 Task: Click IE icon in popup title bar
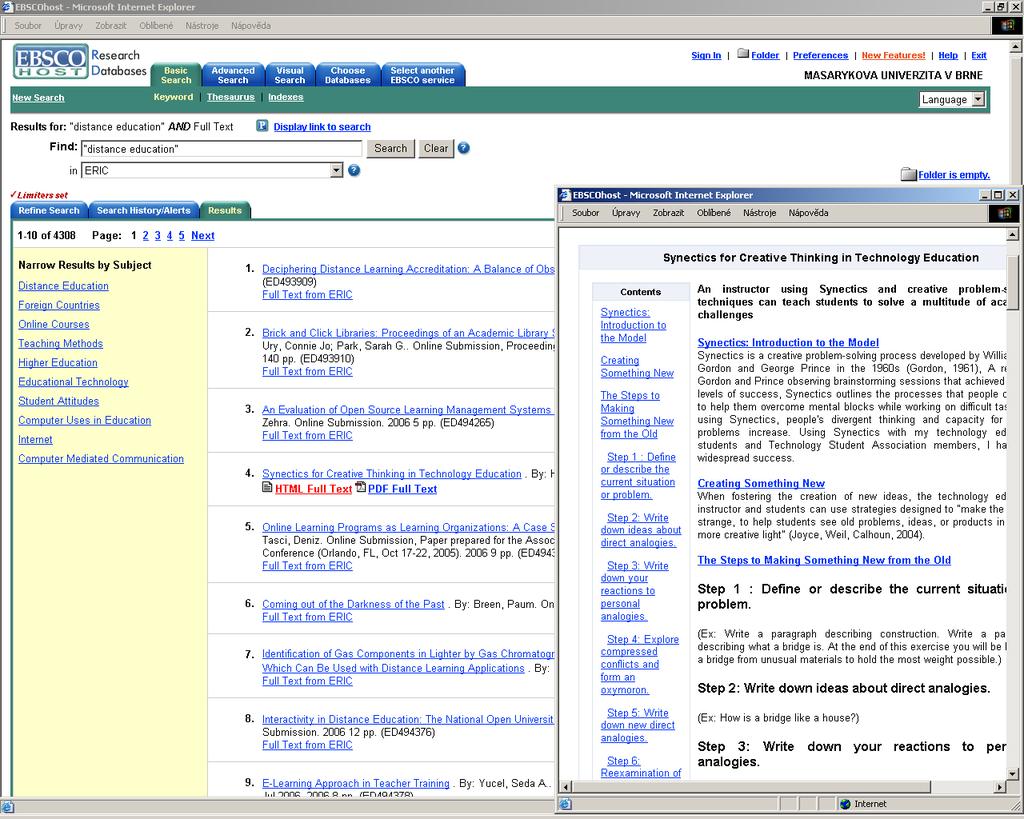pyautogui.click(x=566, y=195)
